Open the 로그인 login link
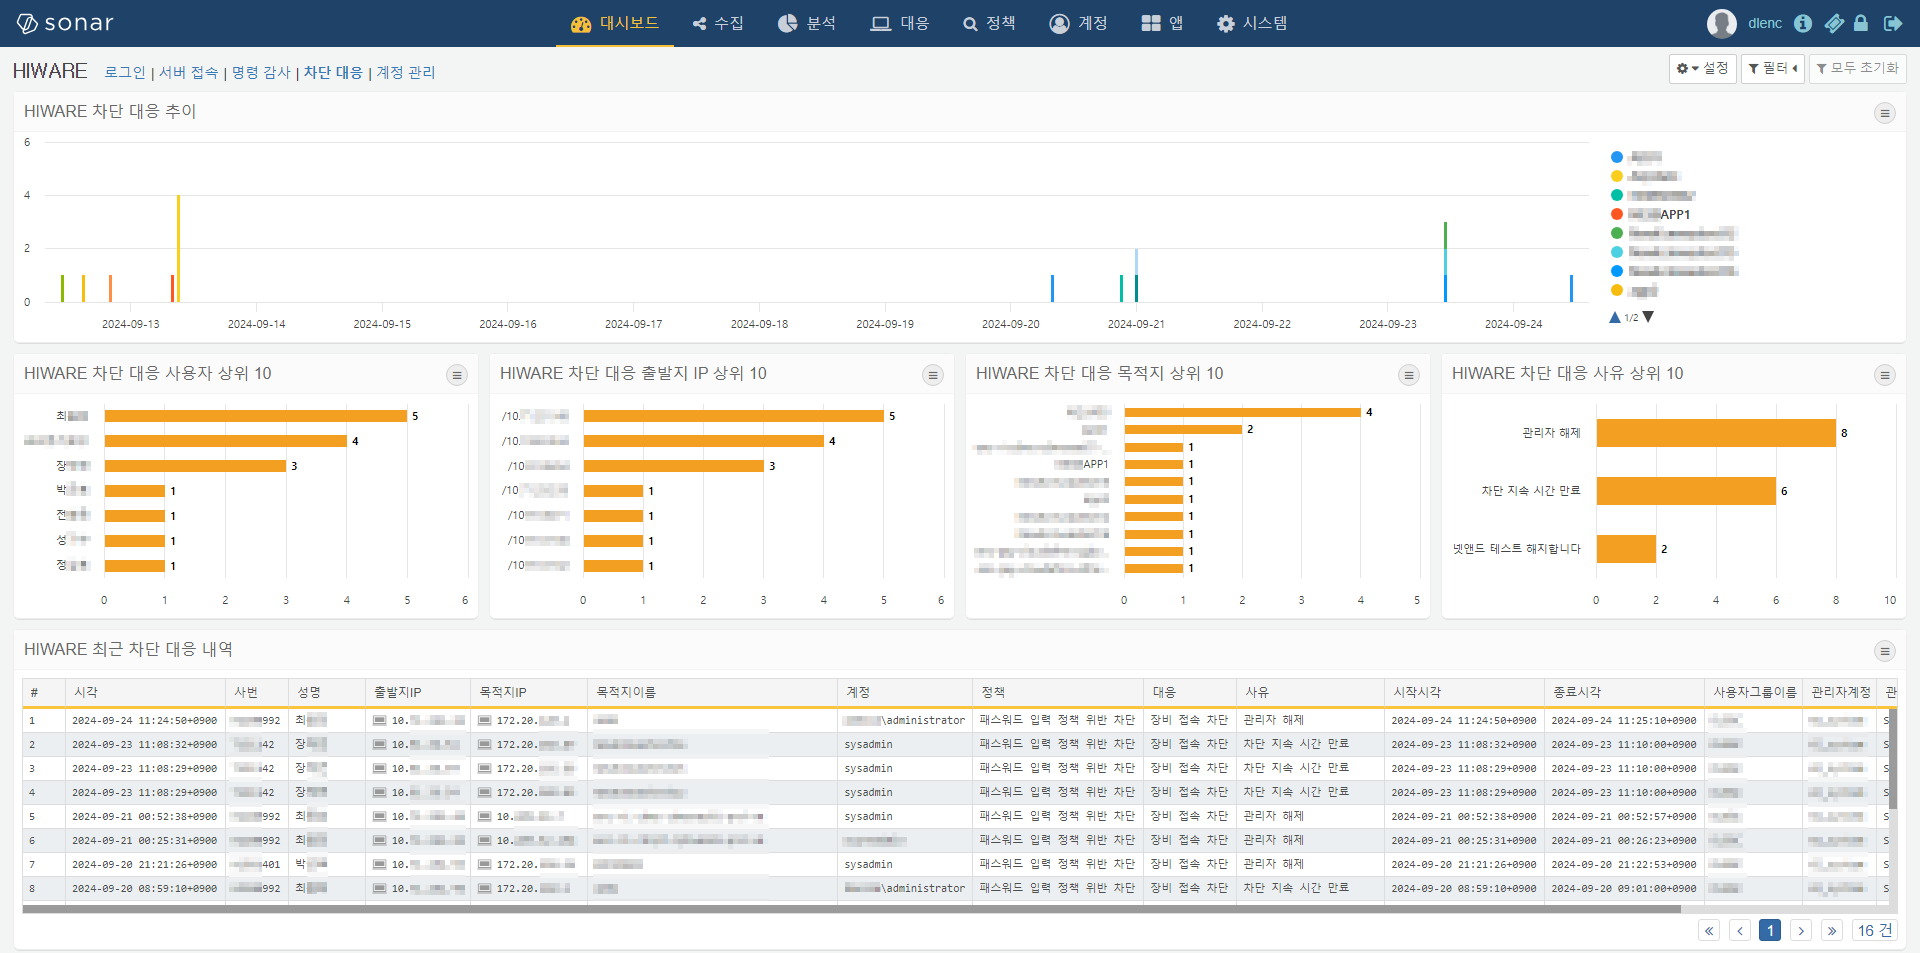This screenshot has width=1920, height=953. [125, 72]
